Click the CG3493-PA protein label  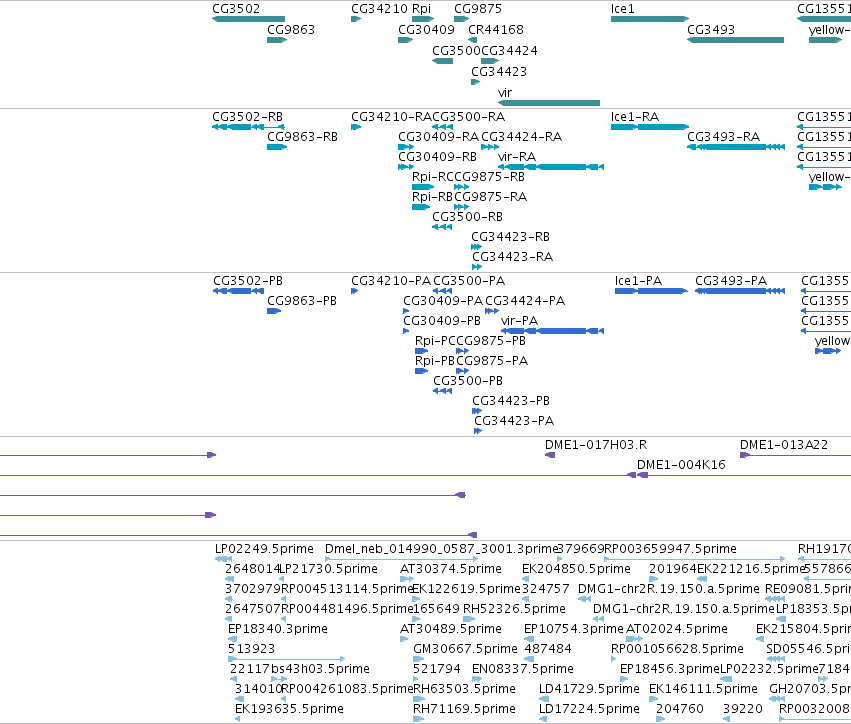point(731,281)
